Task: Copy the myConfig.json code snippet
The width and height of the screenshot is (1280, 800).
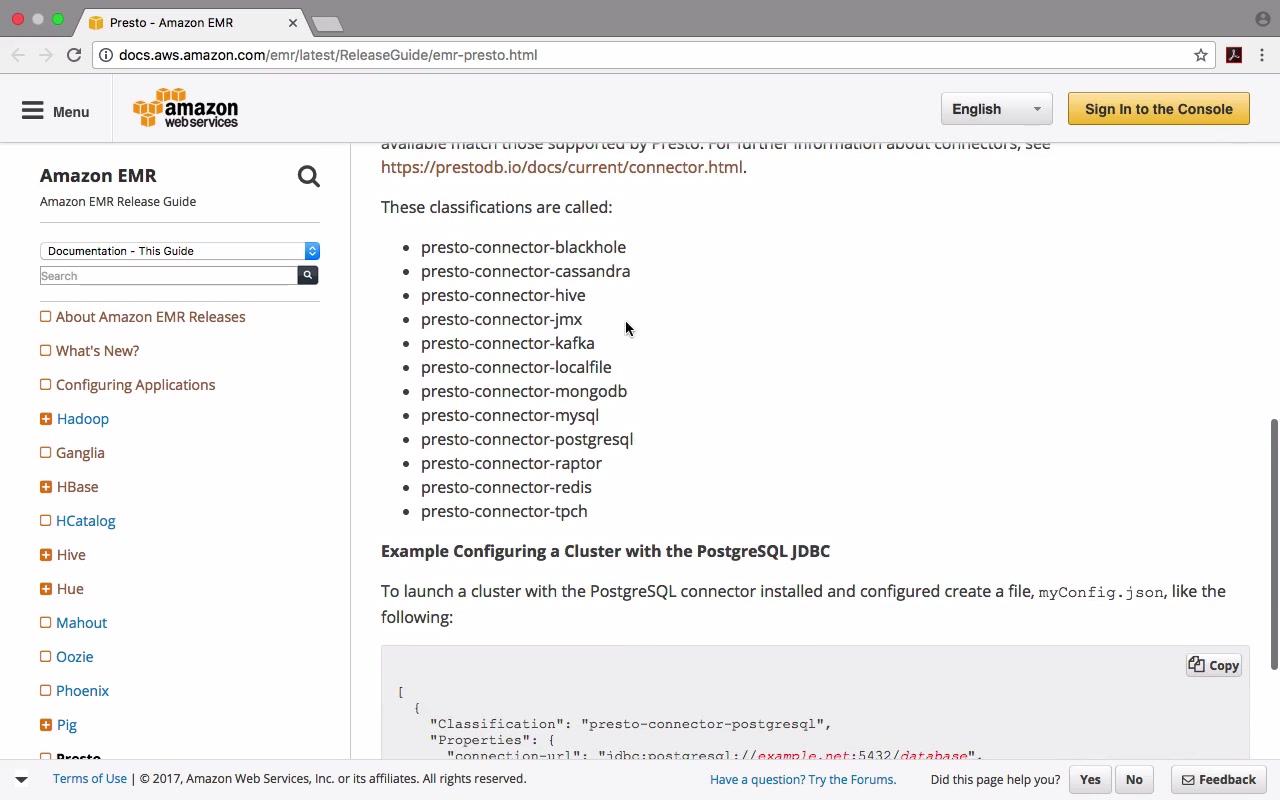Action: [x=1214, y=665]
